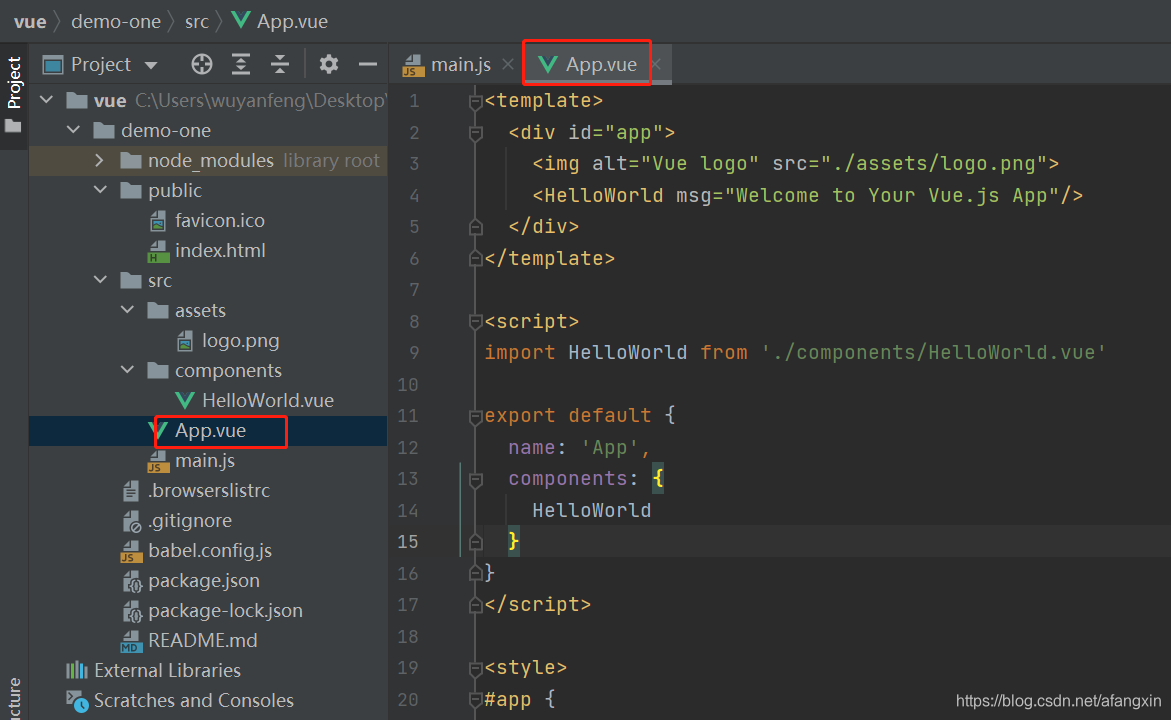Close the main.js tab
The height and width of the screenshot is (720, 1171).
coord(508,64)
